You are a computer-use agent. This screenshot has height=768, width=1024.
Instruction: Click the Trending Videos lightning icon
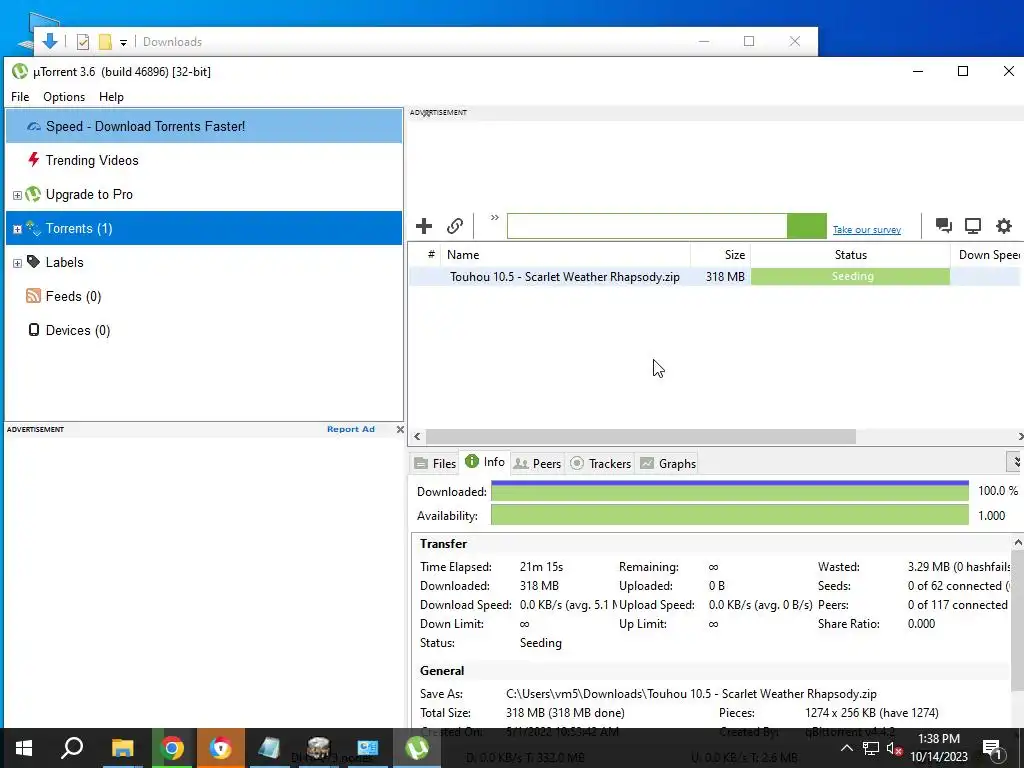(33, 159)
